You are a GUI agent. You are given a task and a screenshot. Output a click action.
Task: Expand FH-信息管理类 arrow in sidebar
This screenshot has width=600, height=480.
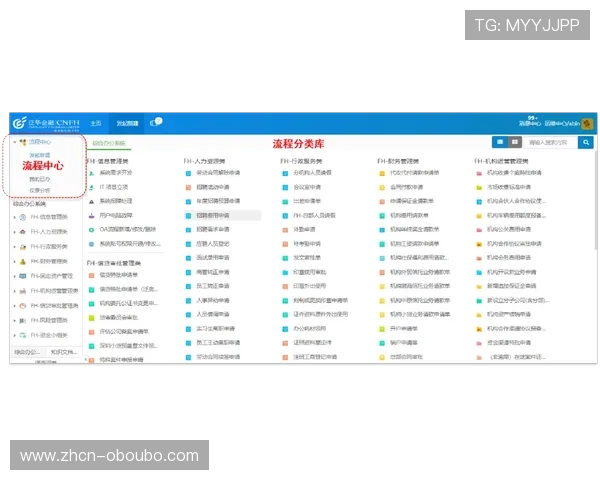point(15,217)
